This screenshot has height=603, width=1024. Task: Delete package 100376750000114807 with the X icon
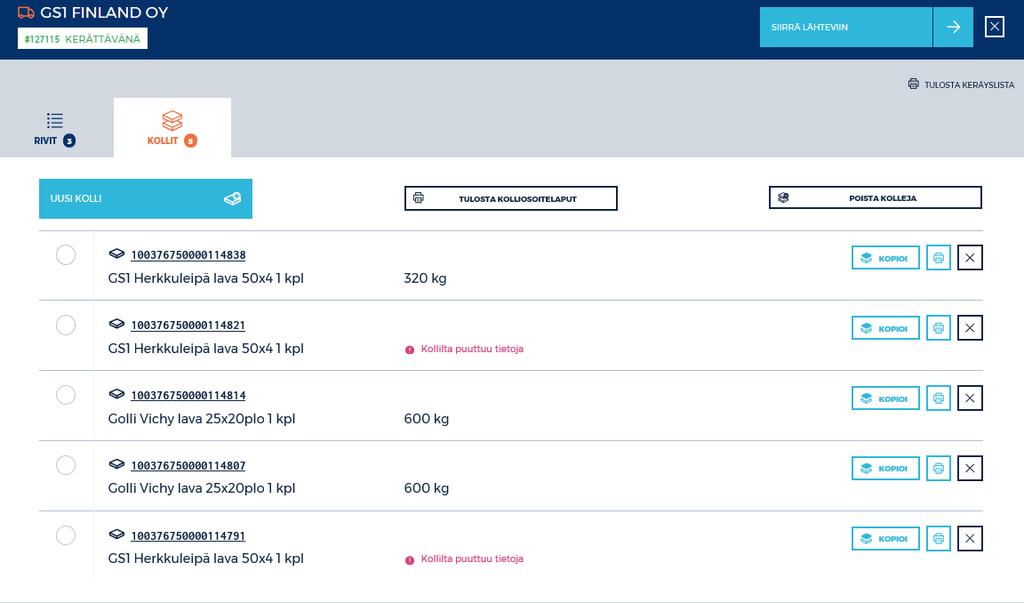[x=970, y=468]
